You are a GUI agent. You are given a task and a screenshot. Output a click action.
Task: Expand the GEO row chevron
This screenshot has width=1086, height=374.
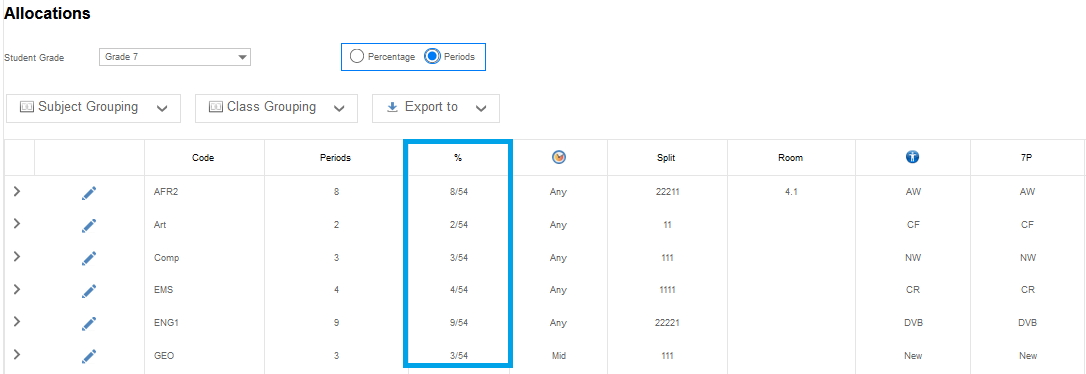click(17, 355)
